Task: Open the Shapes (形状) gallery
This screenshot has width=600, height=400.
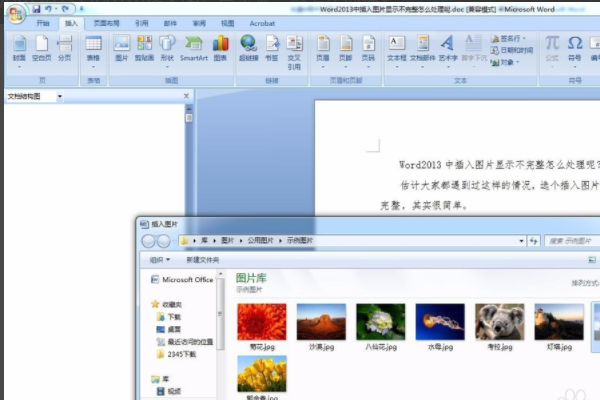Action: pyautogui.click(x=167, y=51)
